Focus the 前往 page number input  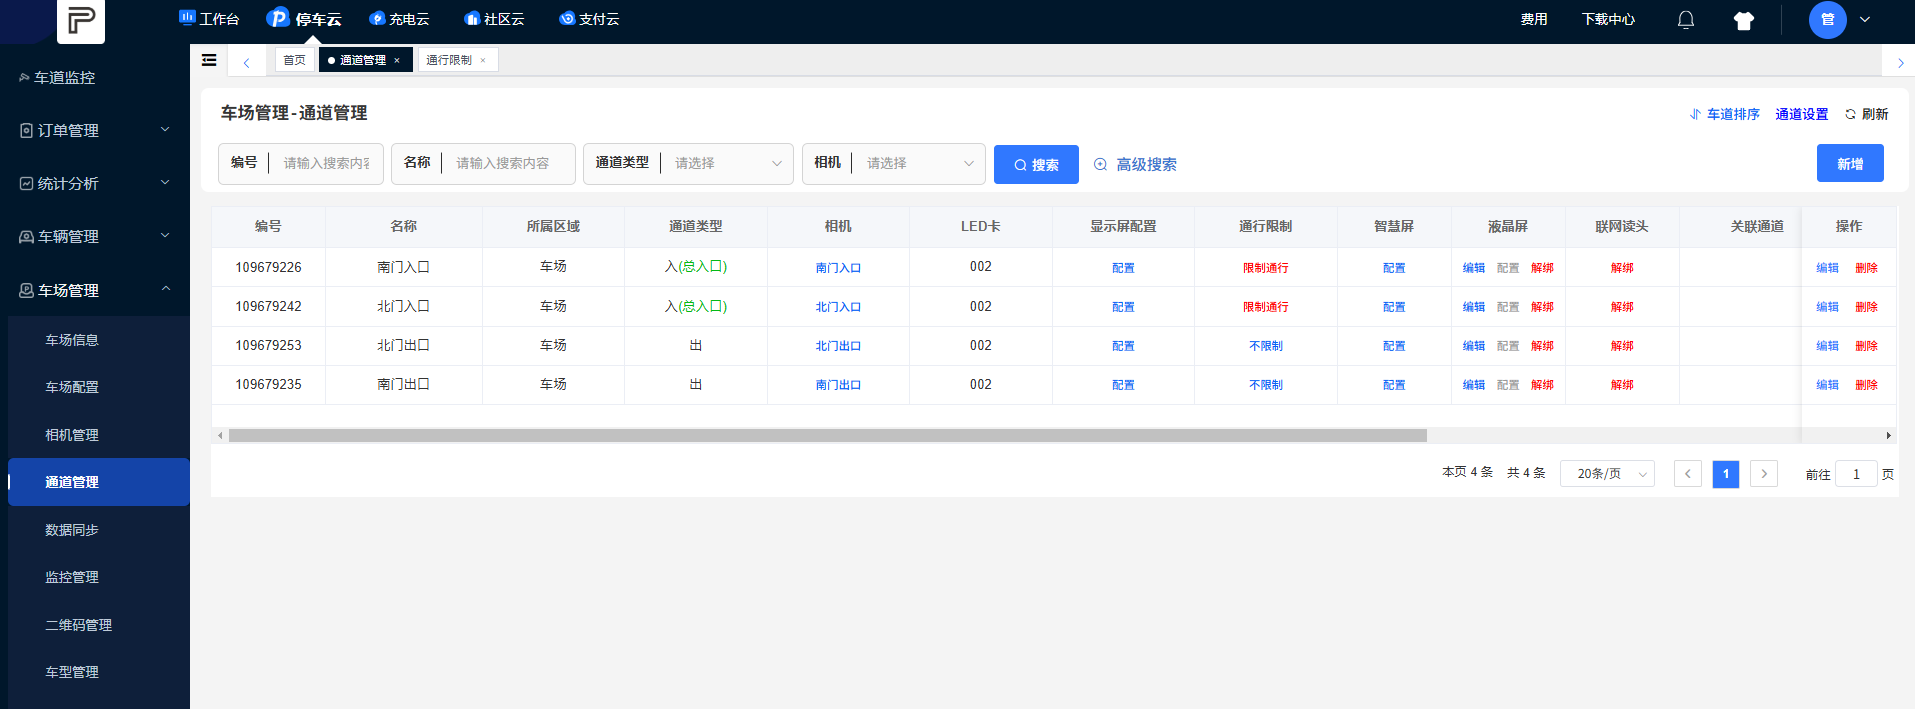(x=1856, y=474)
